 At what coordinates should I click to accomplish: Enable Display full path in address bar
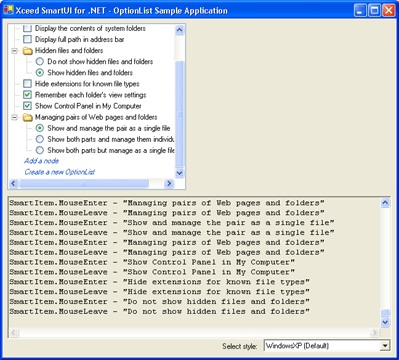click(27, 39)
